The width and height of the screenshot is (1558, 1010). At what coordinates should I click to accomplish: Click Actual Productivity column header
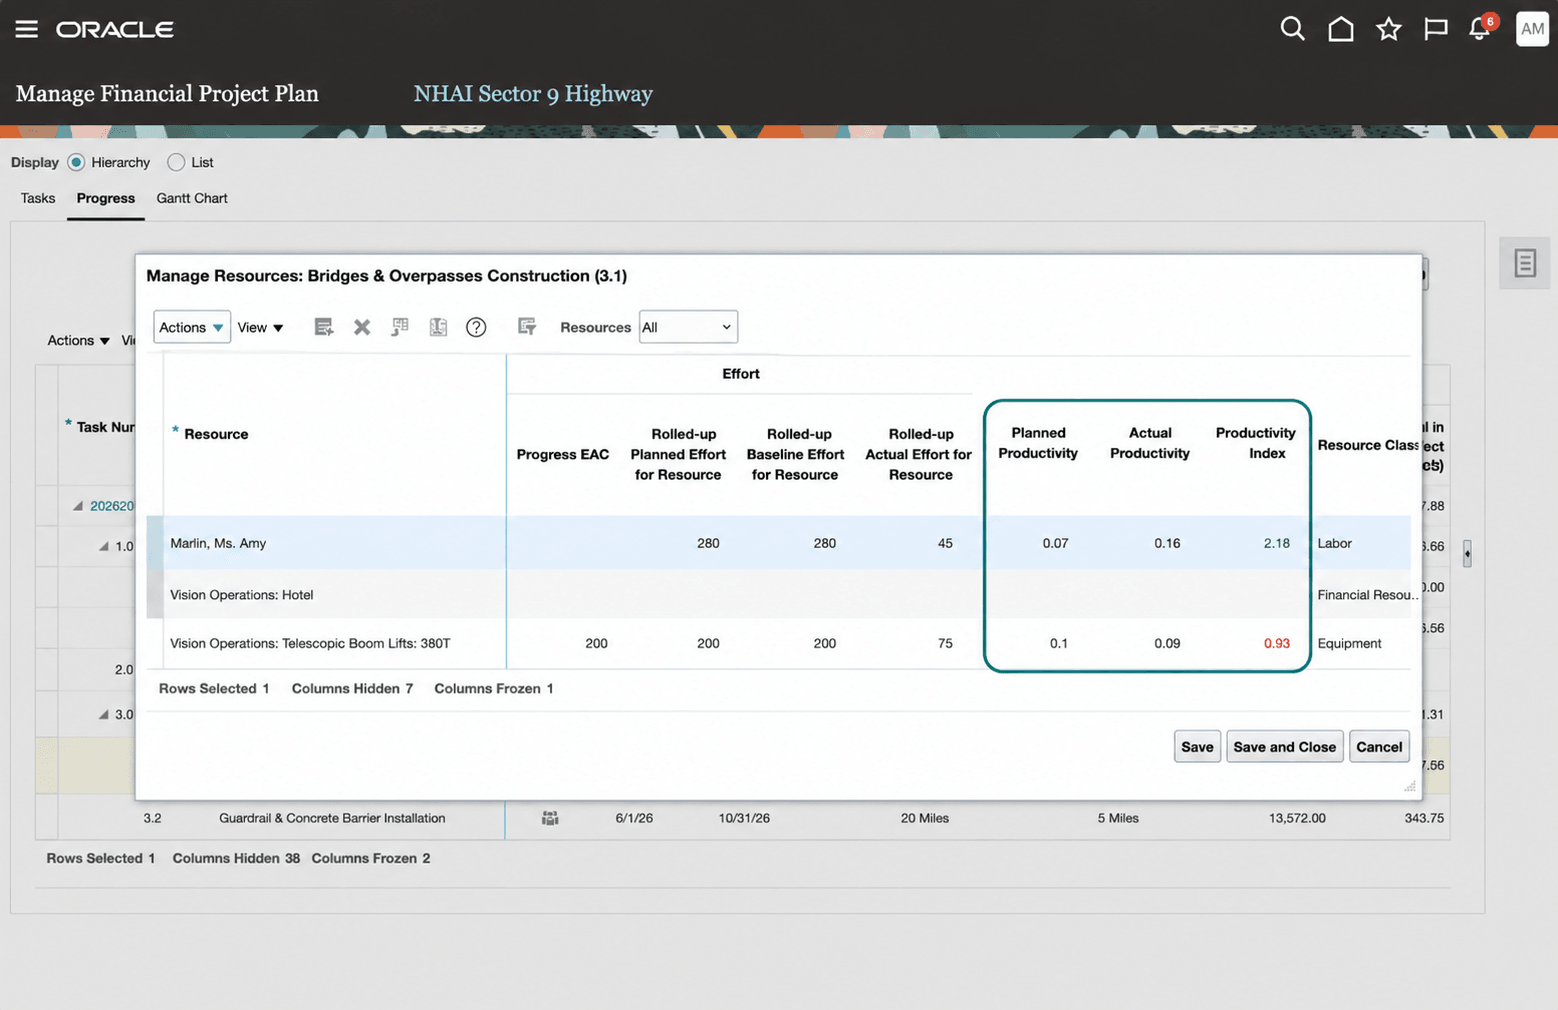pyautogui.click(x=1150, y=443)
